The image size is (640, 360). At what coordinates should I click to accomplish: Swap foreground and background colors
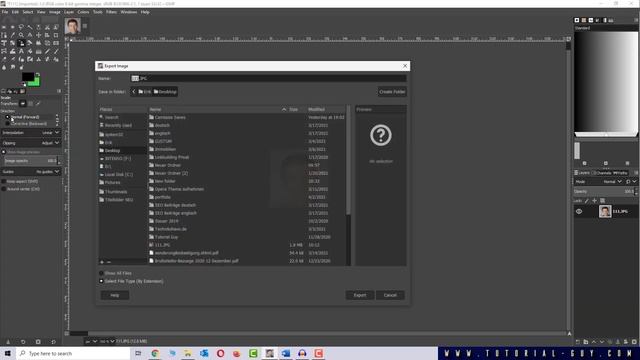(38, 74)
